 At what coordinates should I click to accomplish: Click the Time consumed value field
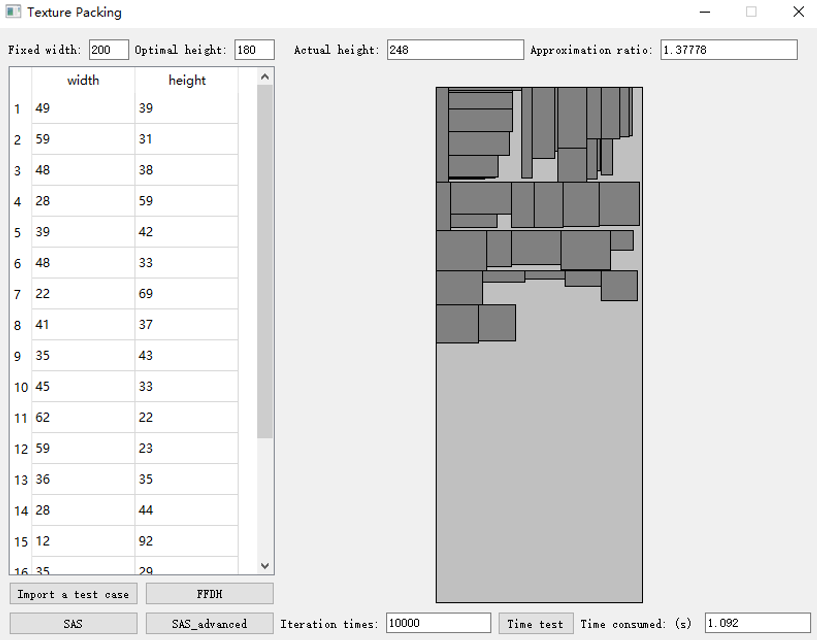[758, 623]
